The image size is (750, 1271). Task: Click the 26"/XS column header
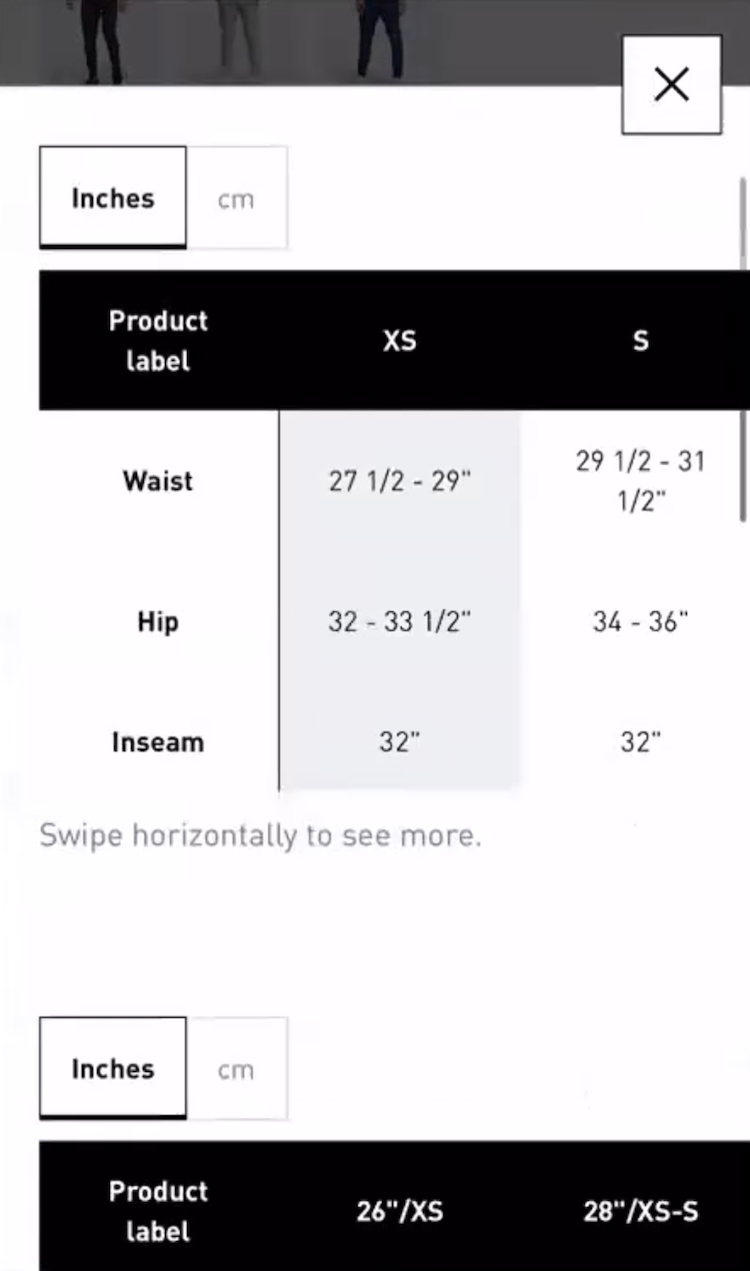point(399,1211)
